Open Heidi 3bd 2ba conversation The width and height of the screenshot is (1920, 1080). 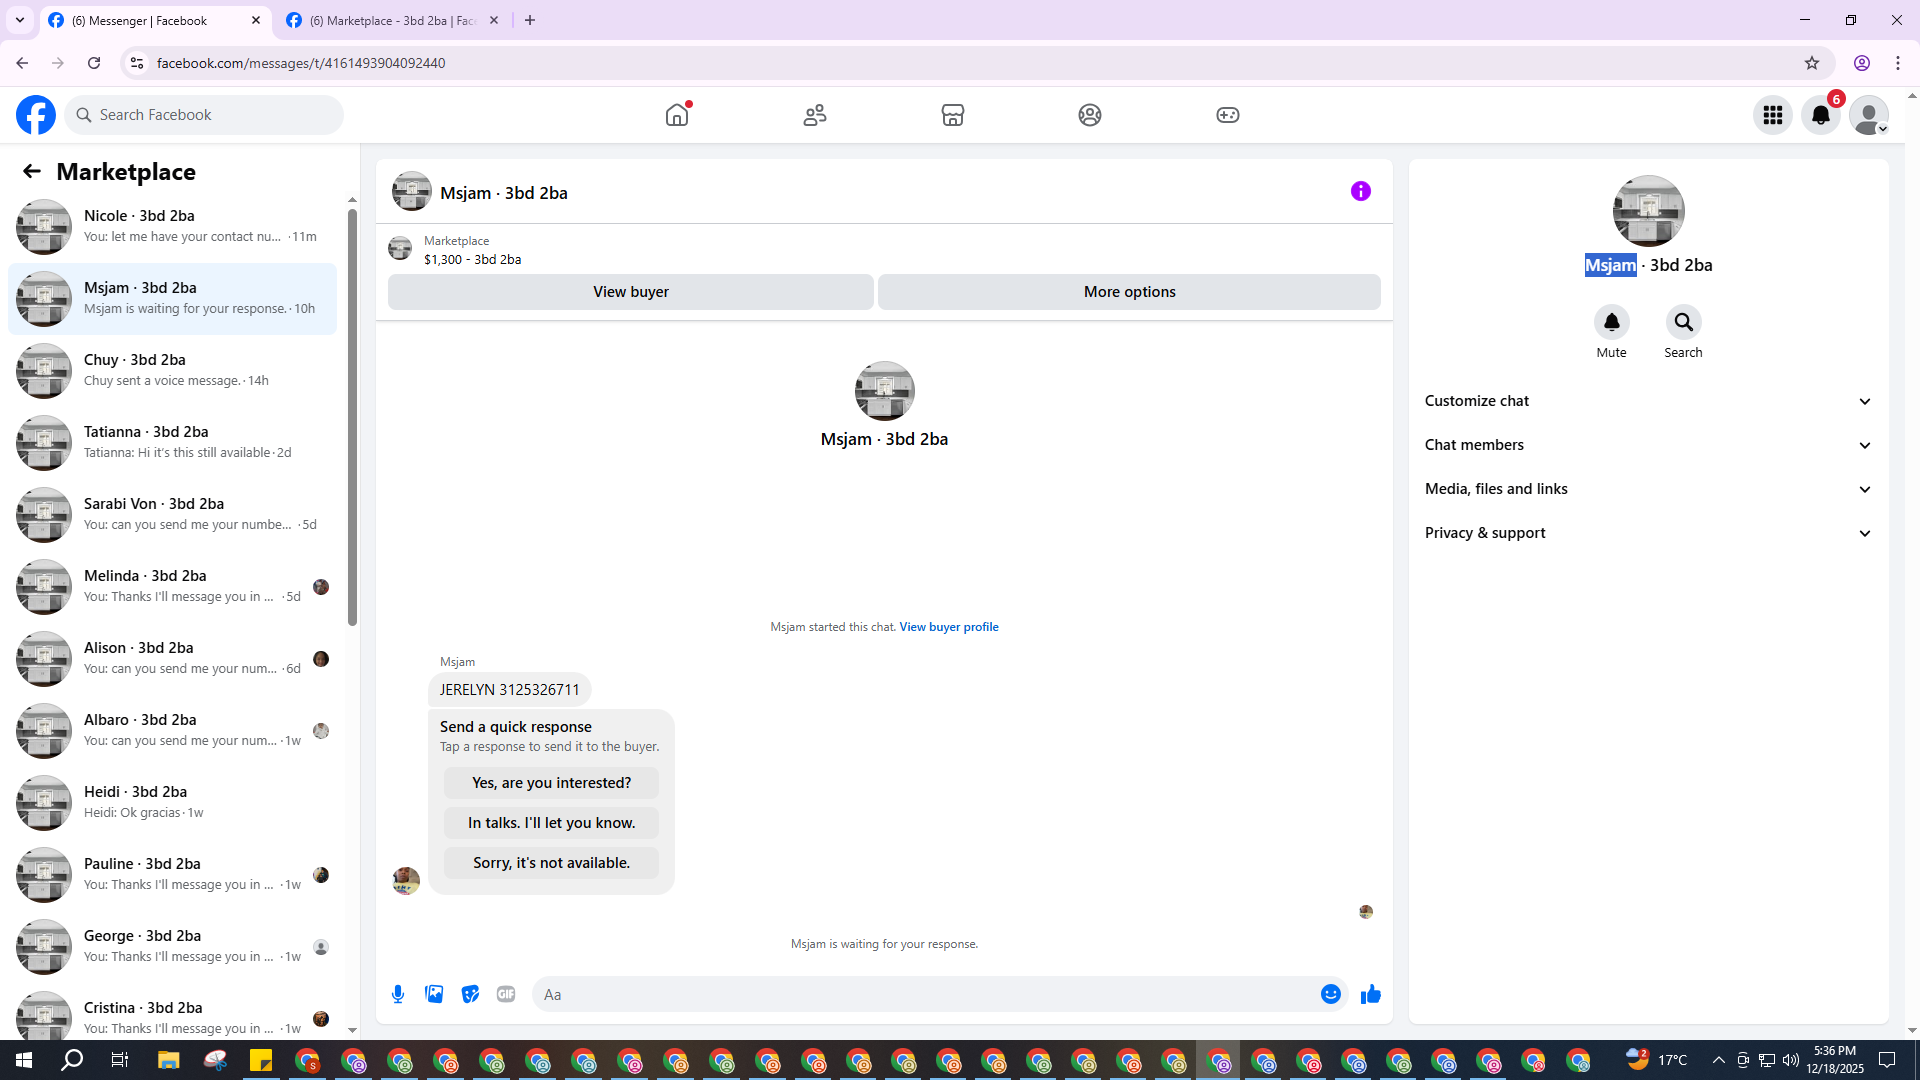tap(172, 803)
